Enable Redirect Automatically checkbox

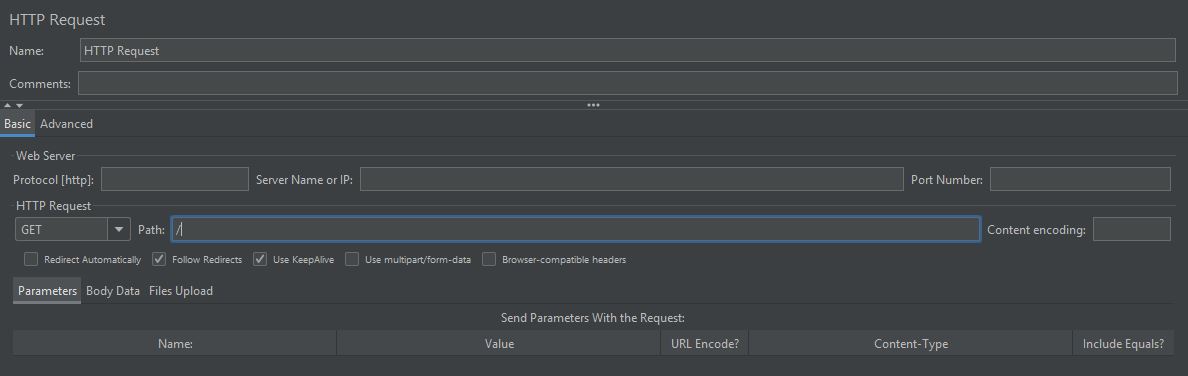[31, 259]
